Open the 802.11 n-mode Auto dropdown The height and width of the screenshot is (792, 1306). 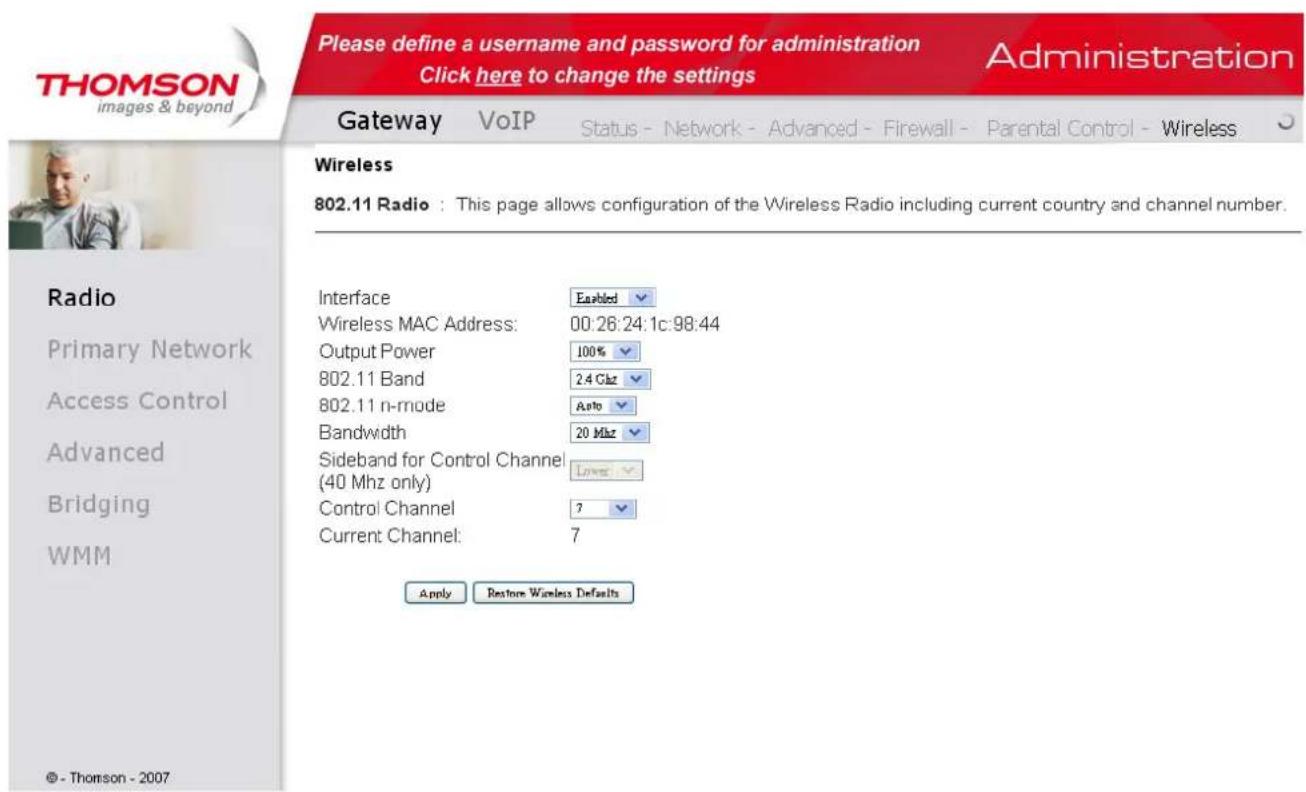click(603, 406)
